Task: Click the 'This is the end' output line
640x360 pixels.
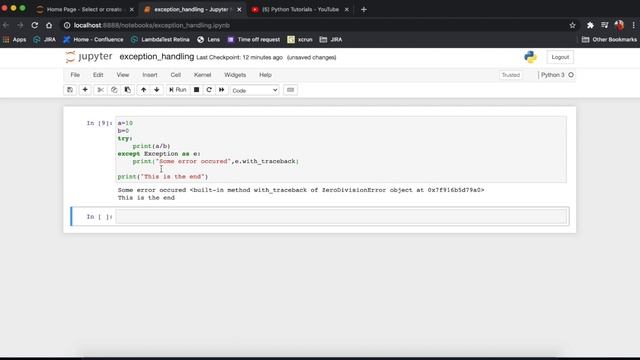Action: tap(146, 198)
